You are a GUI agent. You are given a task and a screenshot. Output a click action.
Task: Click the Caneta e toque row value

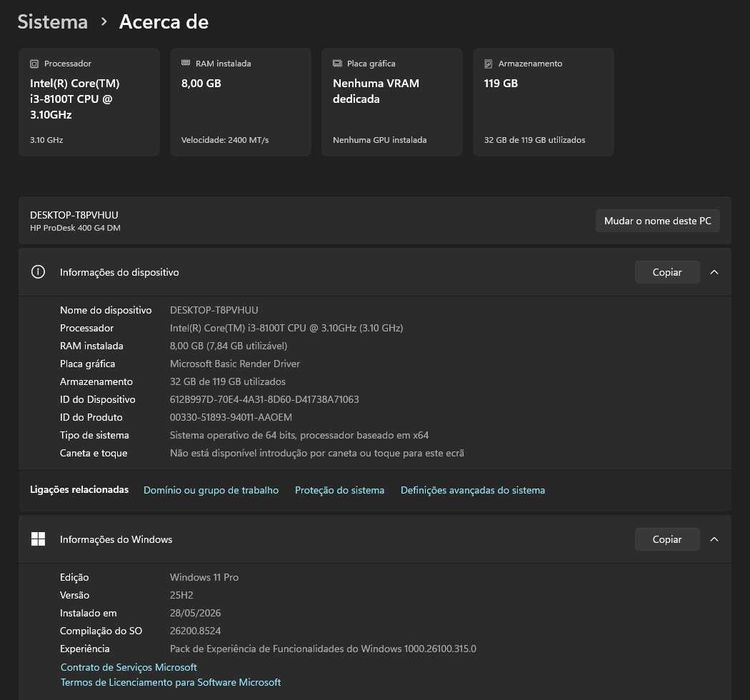[317, 453]
